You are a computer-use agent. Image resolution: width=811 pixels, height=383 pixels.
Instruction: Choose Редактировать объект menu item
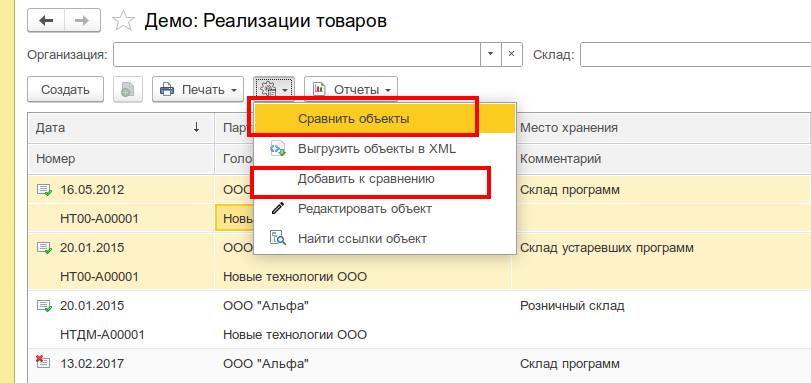(x=384, y=209)
